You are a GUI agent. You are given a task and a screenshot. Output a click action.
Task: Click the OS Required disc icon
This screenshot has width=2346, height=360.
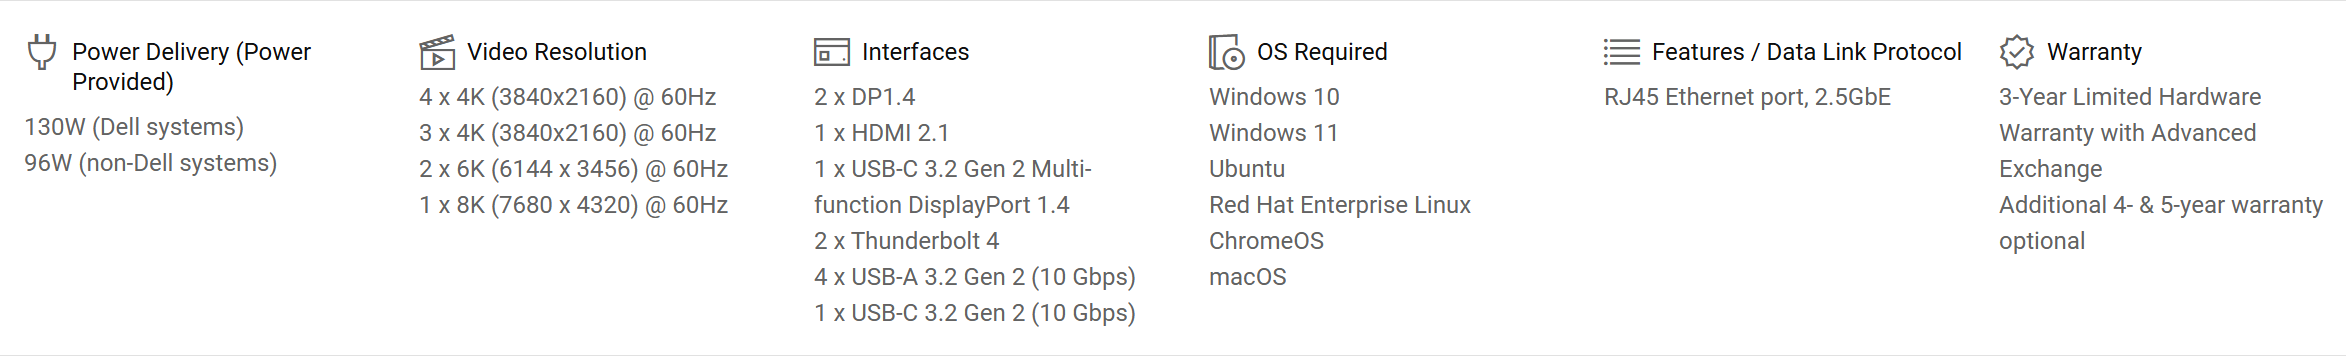[x=1227, y=52]
